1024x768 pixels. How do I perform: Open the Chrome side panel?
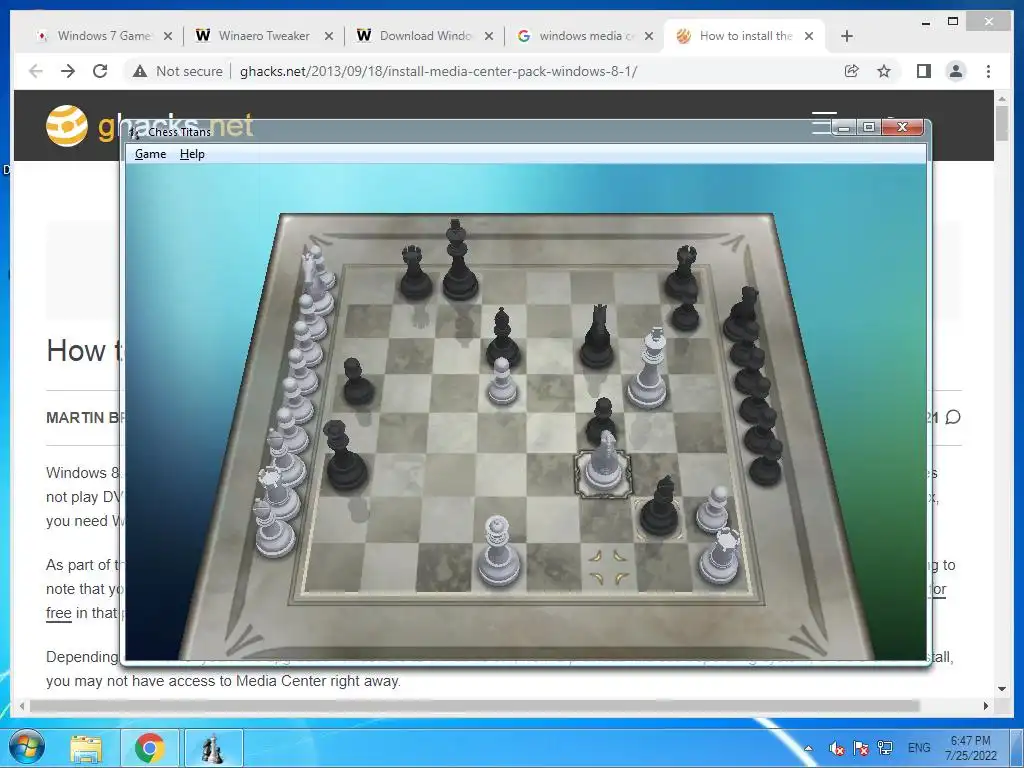(923, 71)
